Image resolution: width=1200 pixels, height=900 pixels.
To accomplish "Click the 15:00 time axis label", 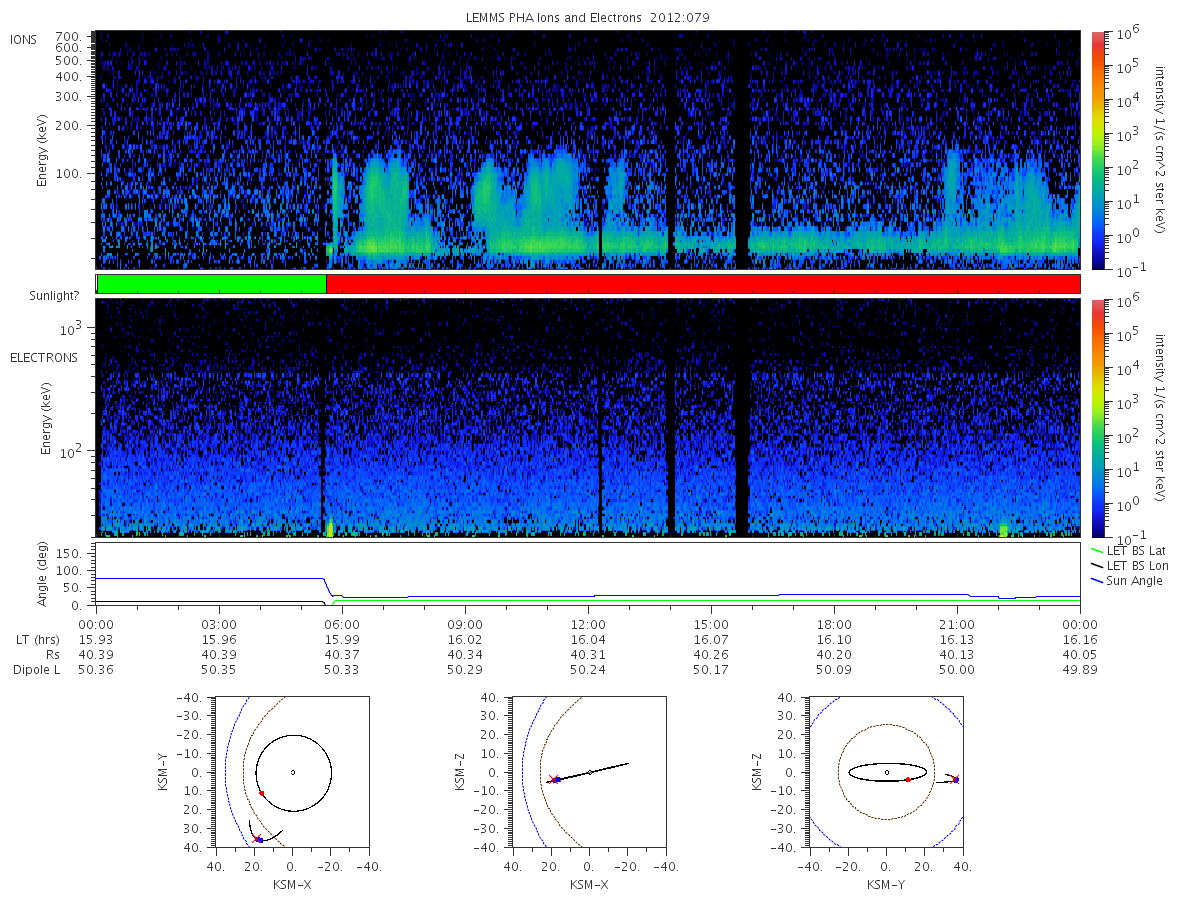I will tap(711, 624).
